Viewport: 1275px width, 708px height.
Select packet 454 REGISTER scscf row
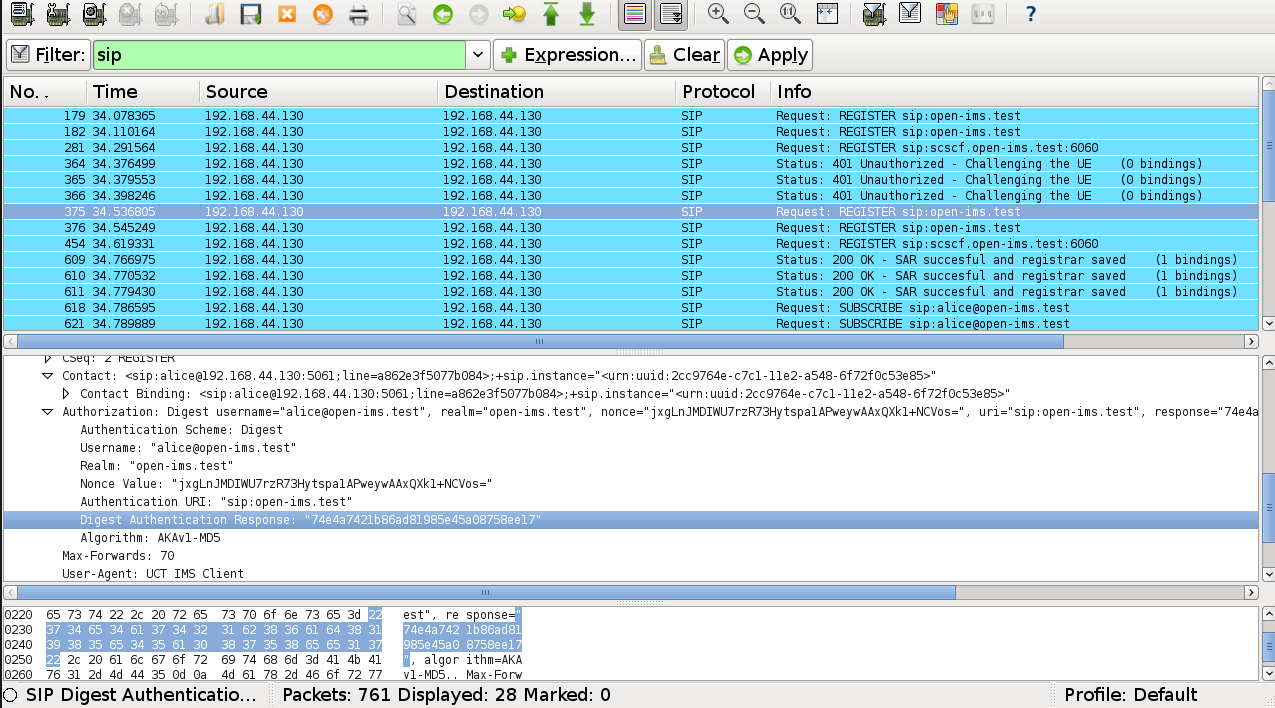click(632, 244)
